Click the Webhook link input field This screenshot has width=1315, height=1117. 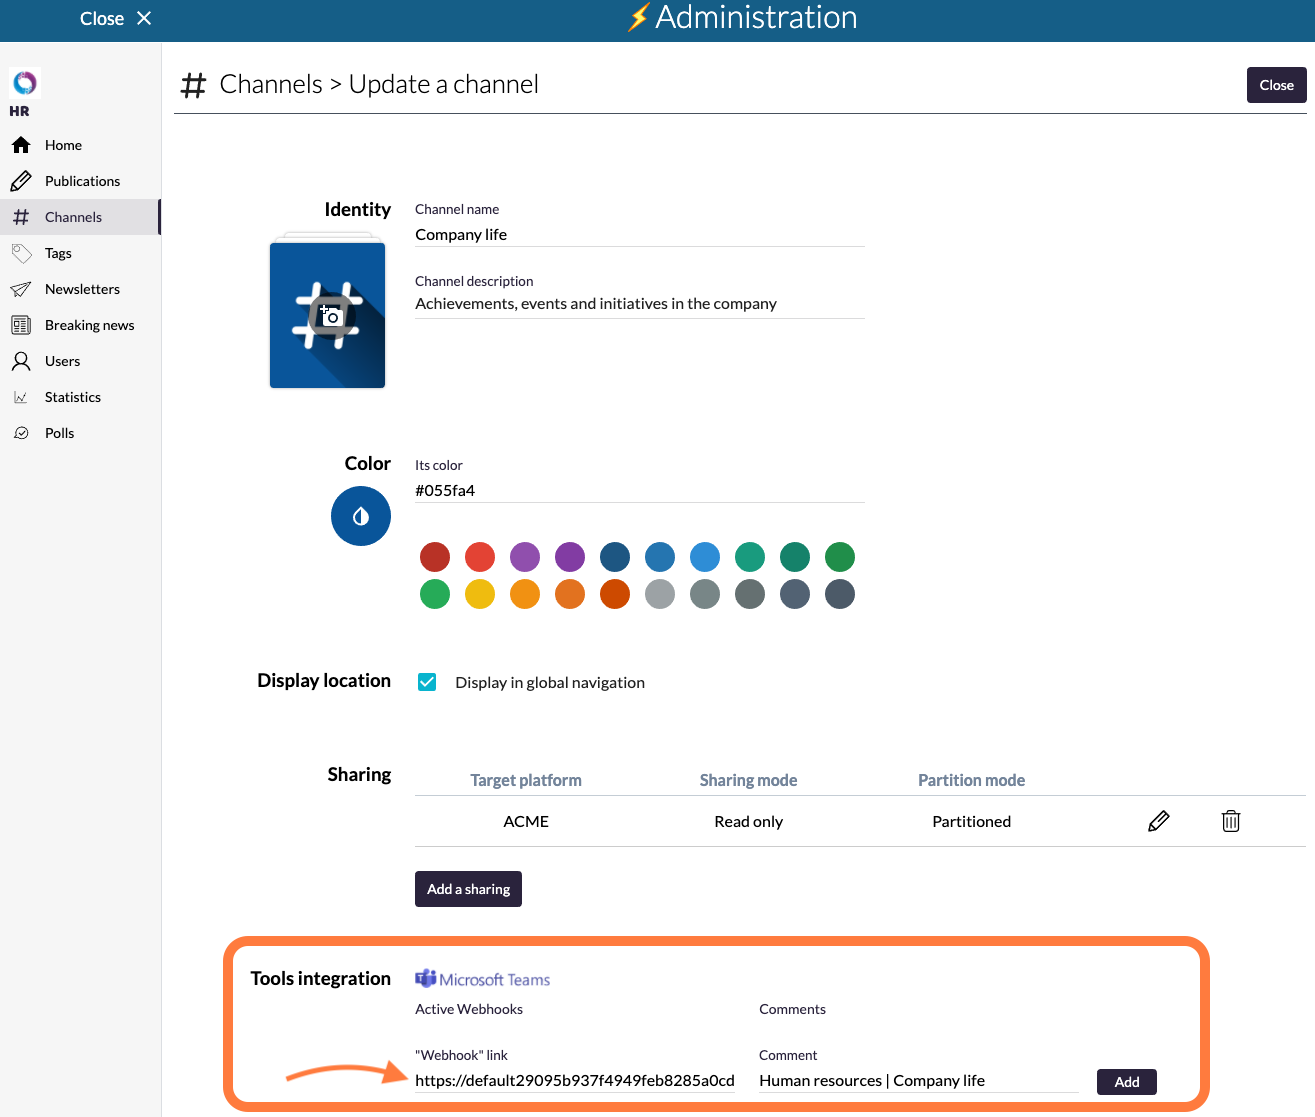tap(575, 1080)
